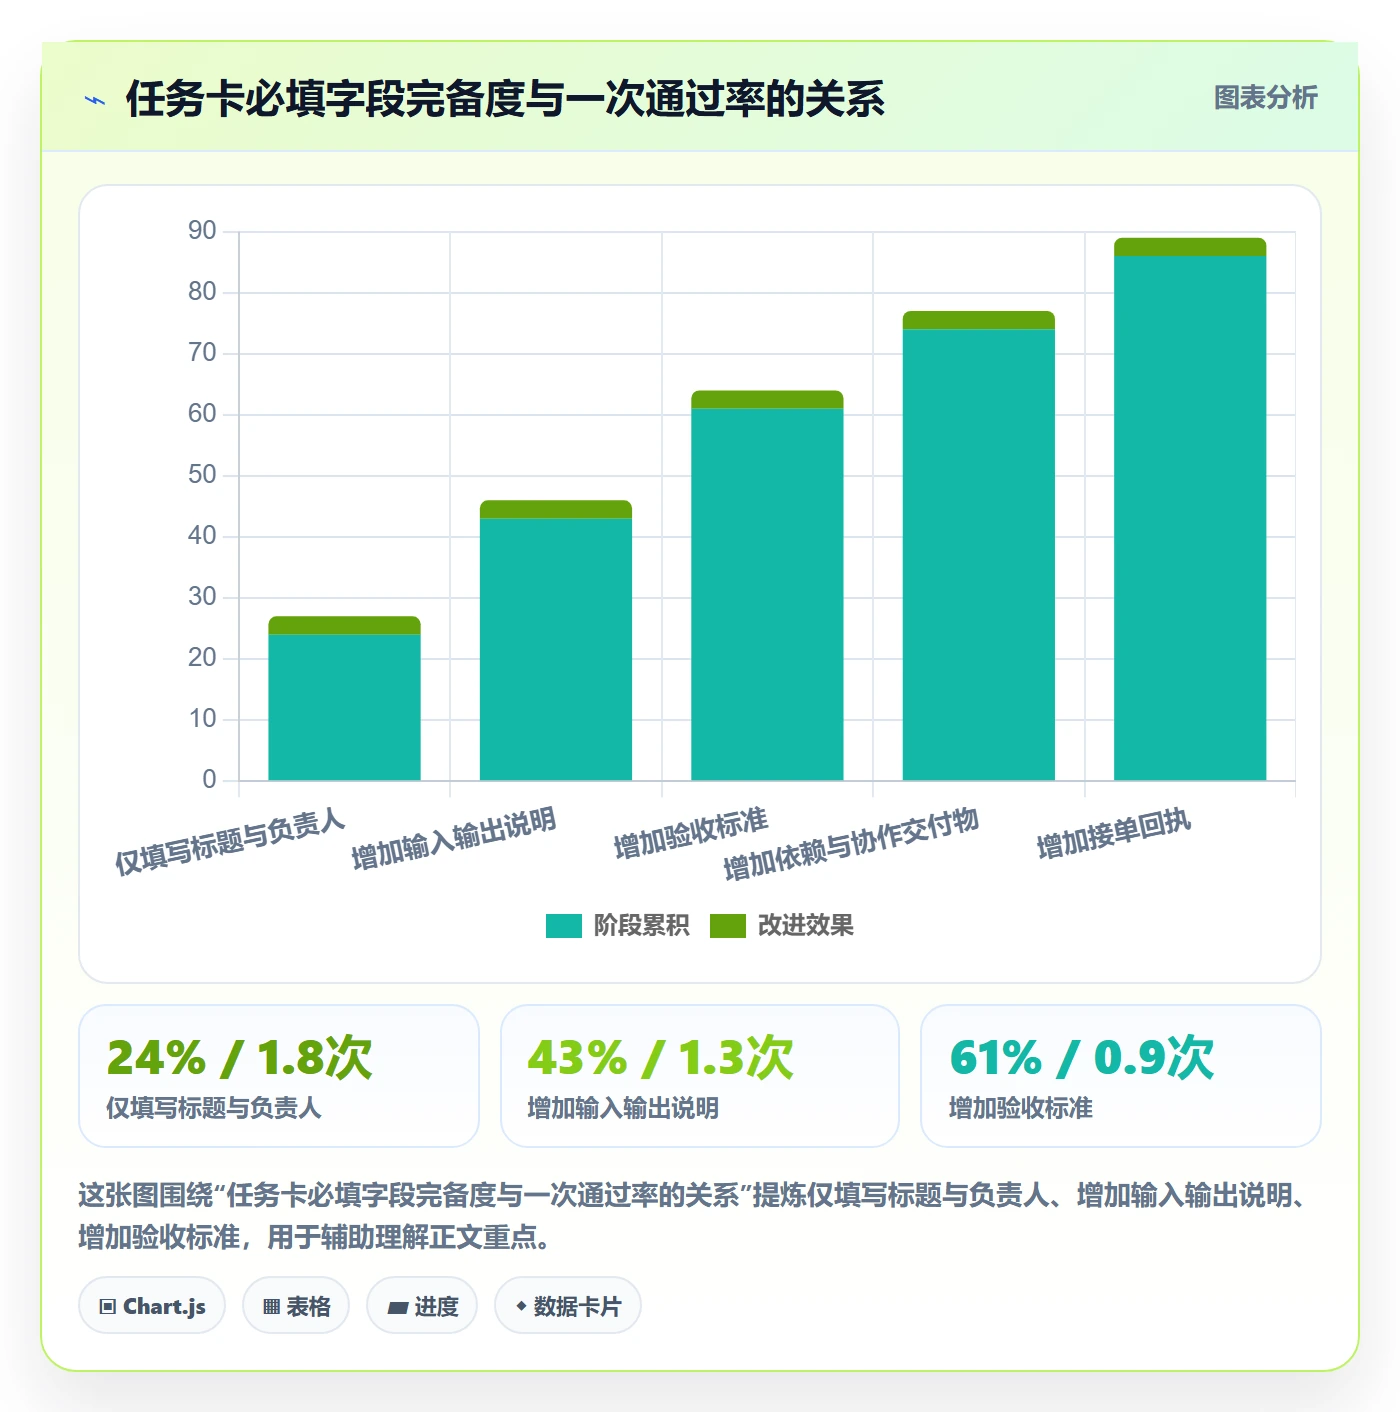Click the y-axis value 50
Viewport: 1400px width, 1412px height.
pos(202,475)
